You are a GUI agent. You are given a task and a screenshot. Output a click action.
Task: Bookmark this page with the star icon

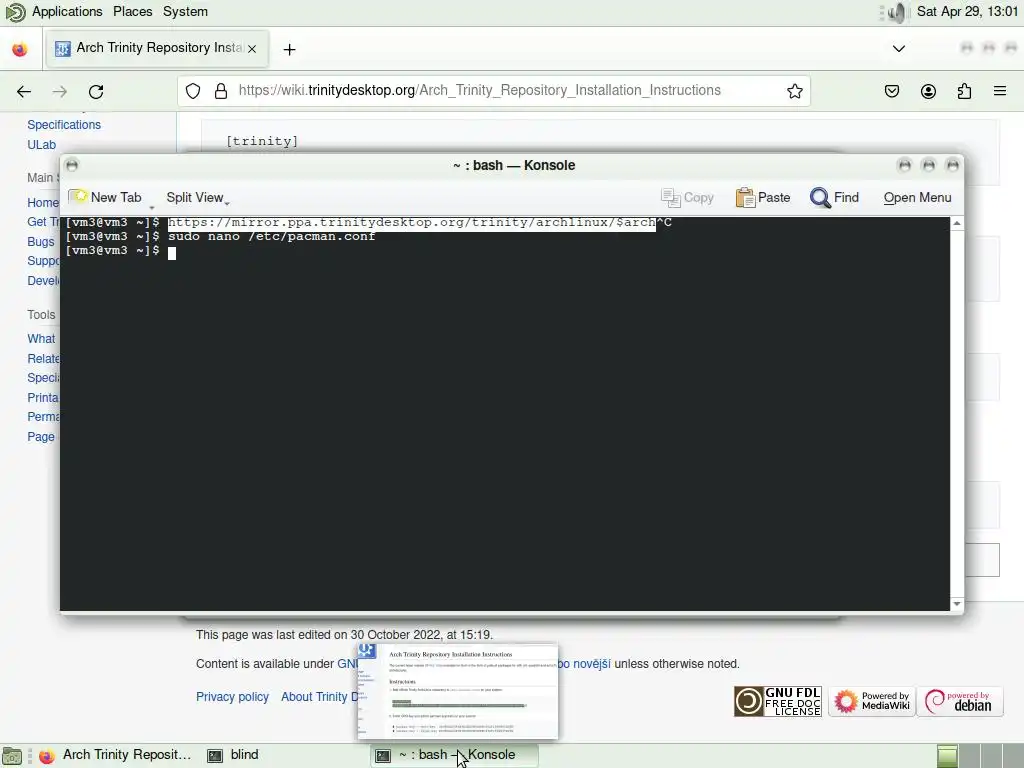click(x=794, y=91)
